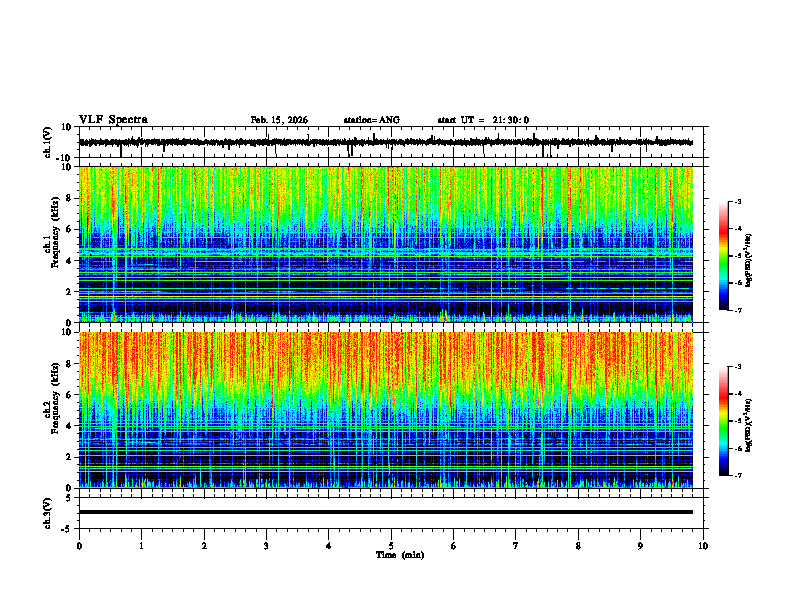Click the ch.1 "Frequency (kHz)" axis label
Viewport: 792px width, 612px height.
click(55, 232)
